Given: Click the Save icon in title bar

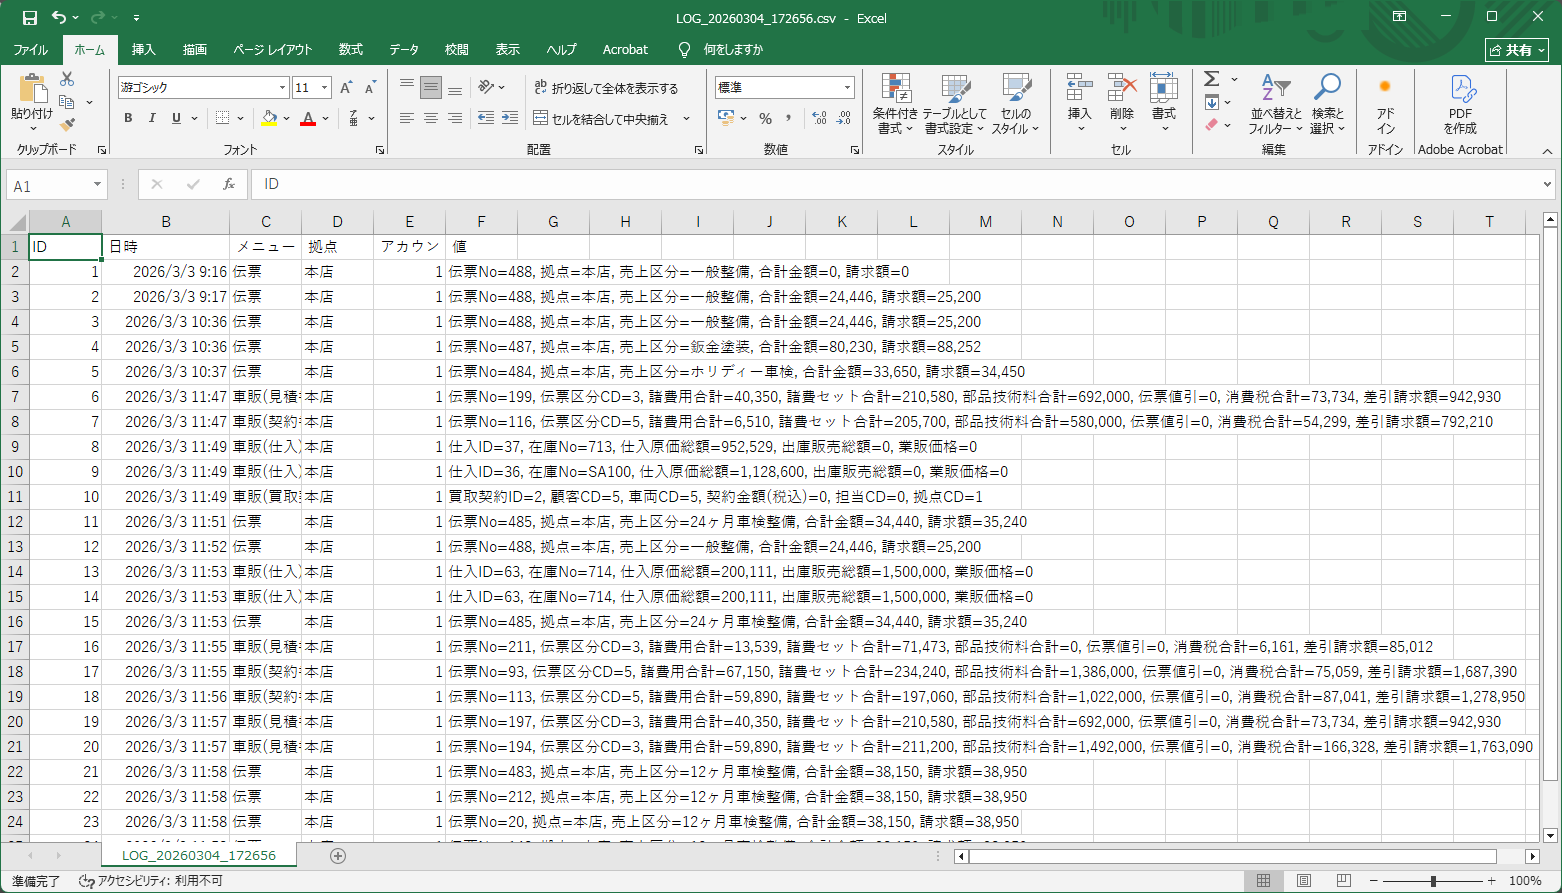Looking at the screenshot, I should click(x=29, y=18).
